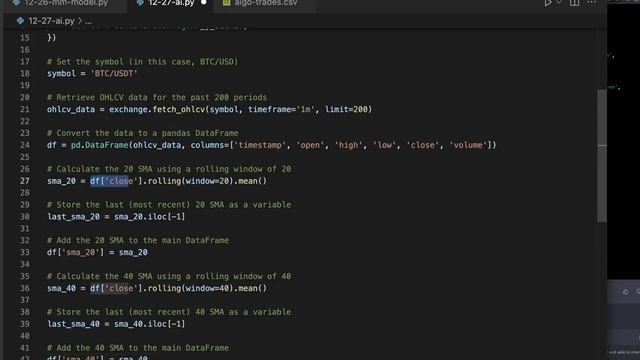Click the 'sma_20' variable on line 27
This screenshot has height=360, width=640.
(x=61, y=181)
